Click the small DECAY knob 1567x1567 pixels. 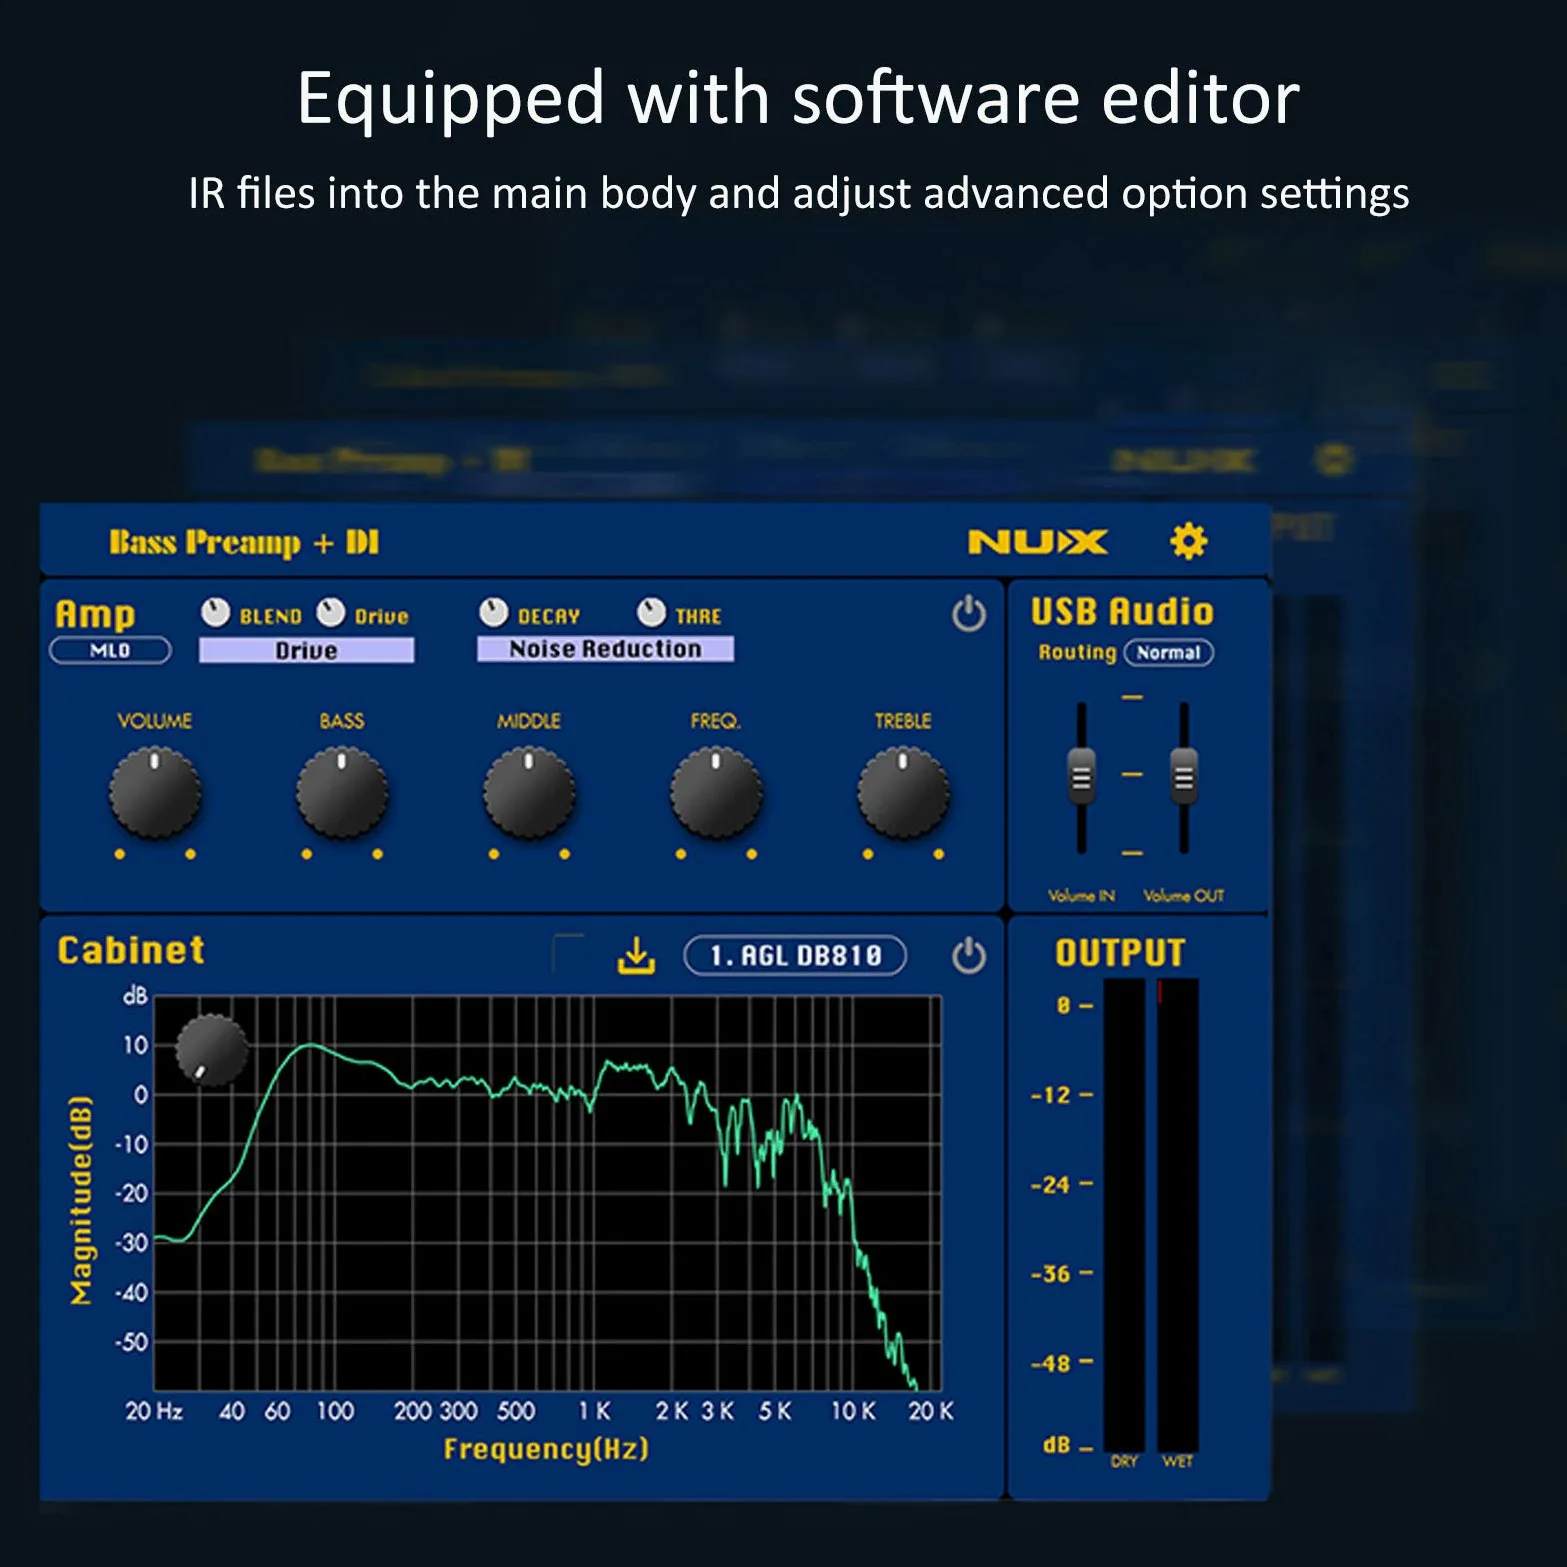pos(494,612)
